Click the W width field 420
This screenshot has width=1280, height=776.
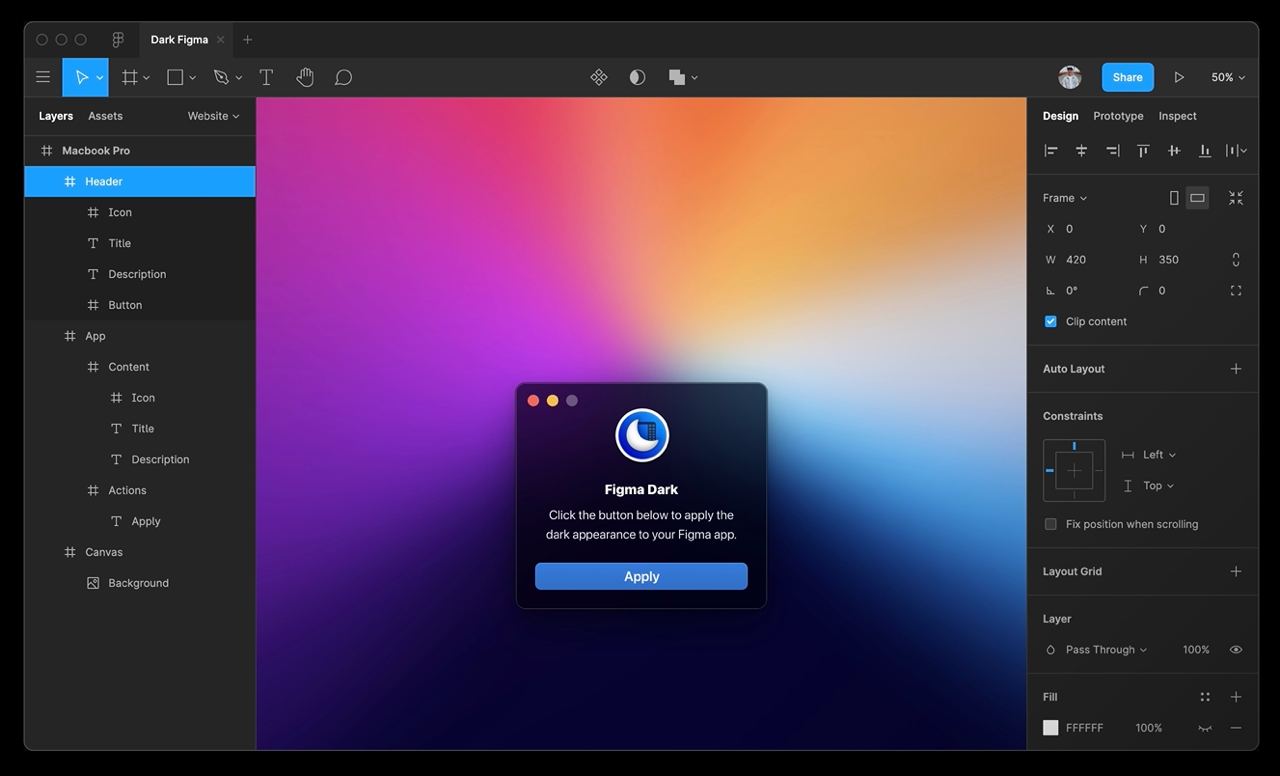pos(1076,260)
